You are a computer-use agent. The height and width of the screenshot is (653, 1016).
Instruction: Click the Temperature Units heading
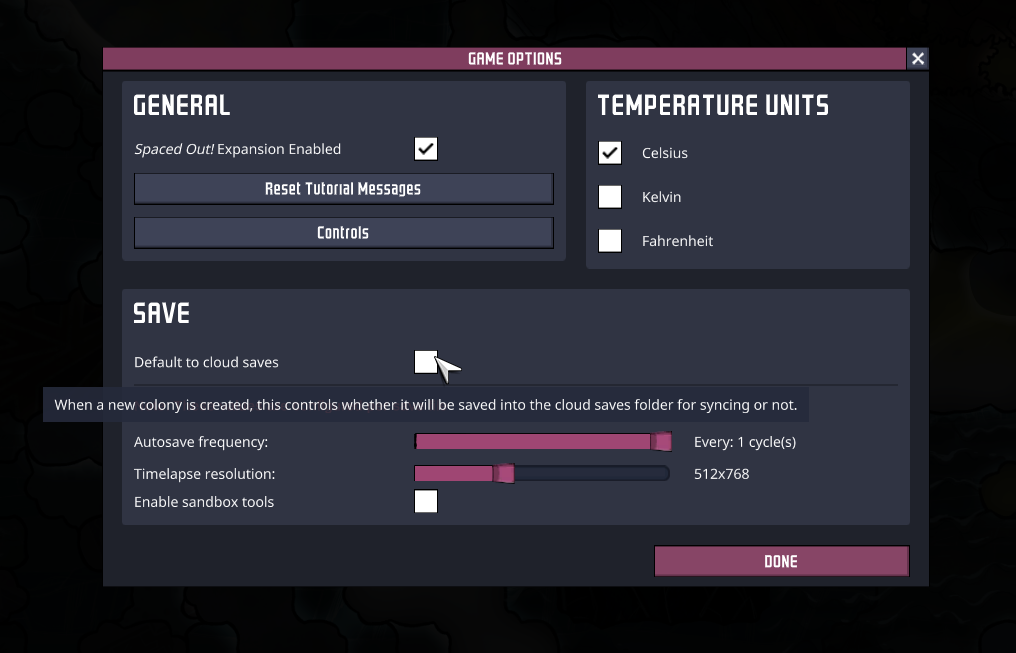click(713, 105)
